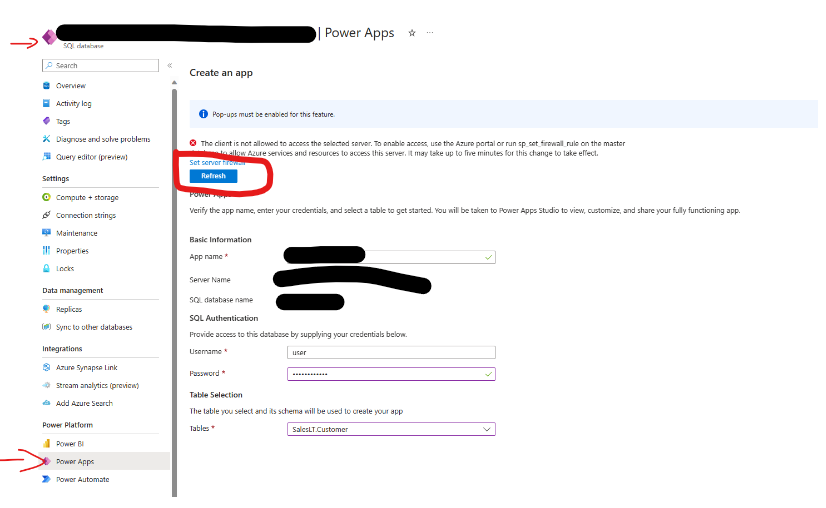Click the Maintenance icon
Screen dimensions: 826x508
coord(46,232)
